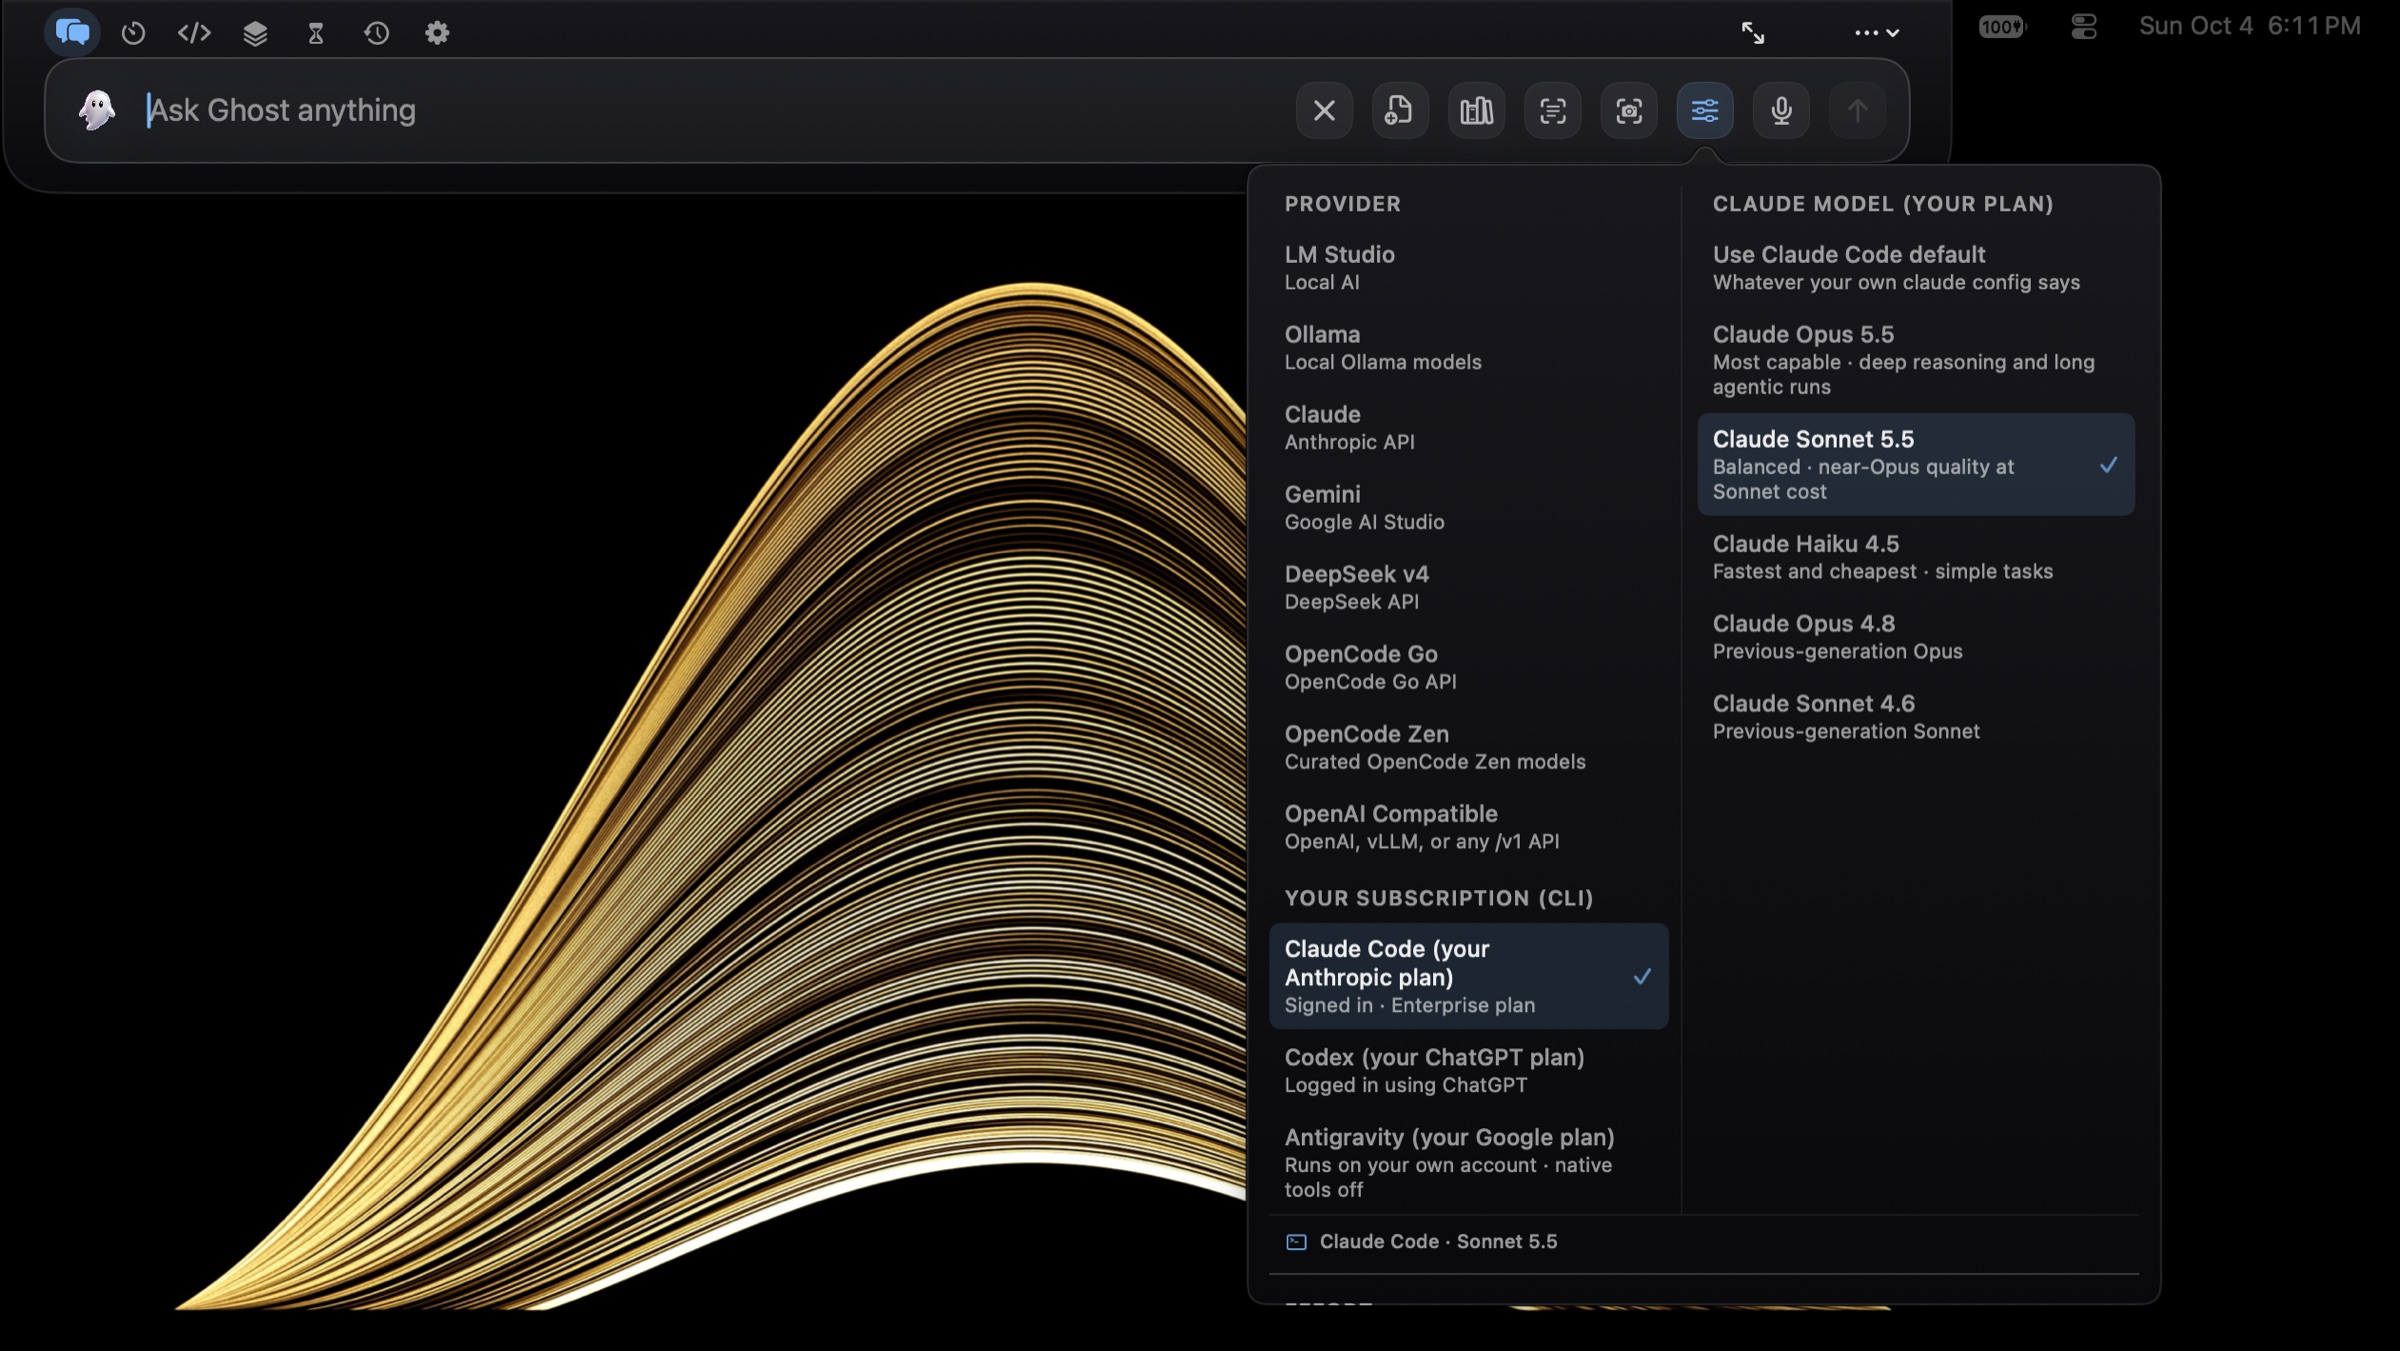Viewport: 2400px width, 1351px height.
Task: Open the chat bubbles tab icon
Action: click(x=72, y=32)
